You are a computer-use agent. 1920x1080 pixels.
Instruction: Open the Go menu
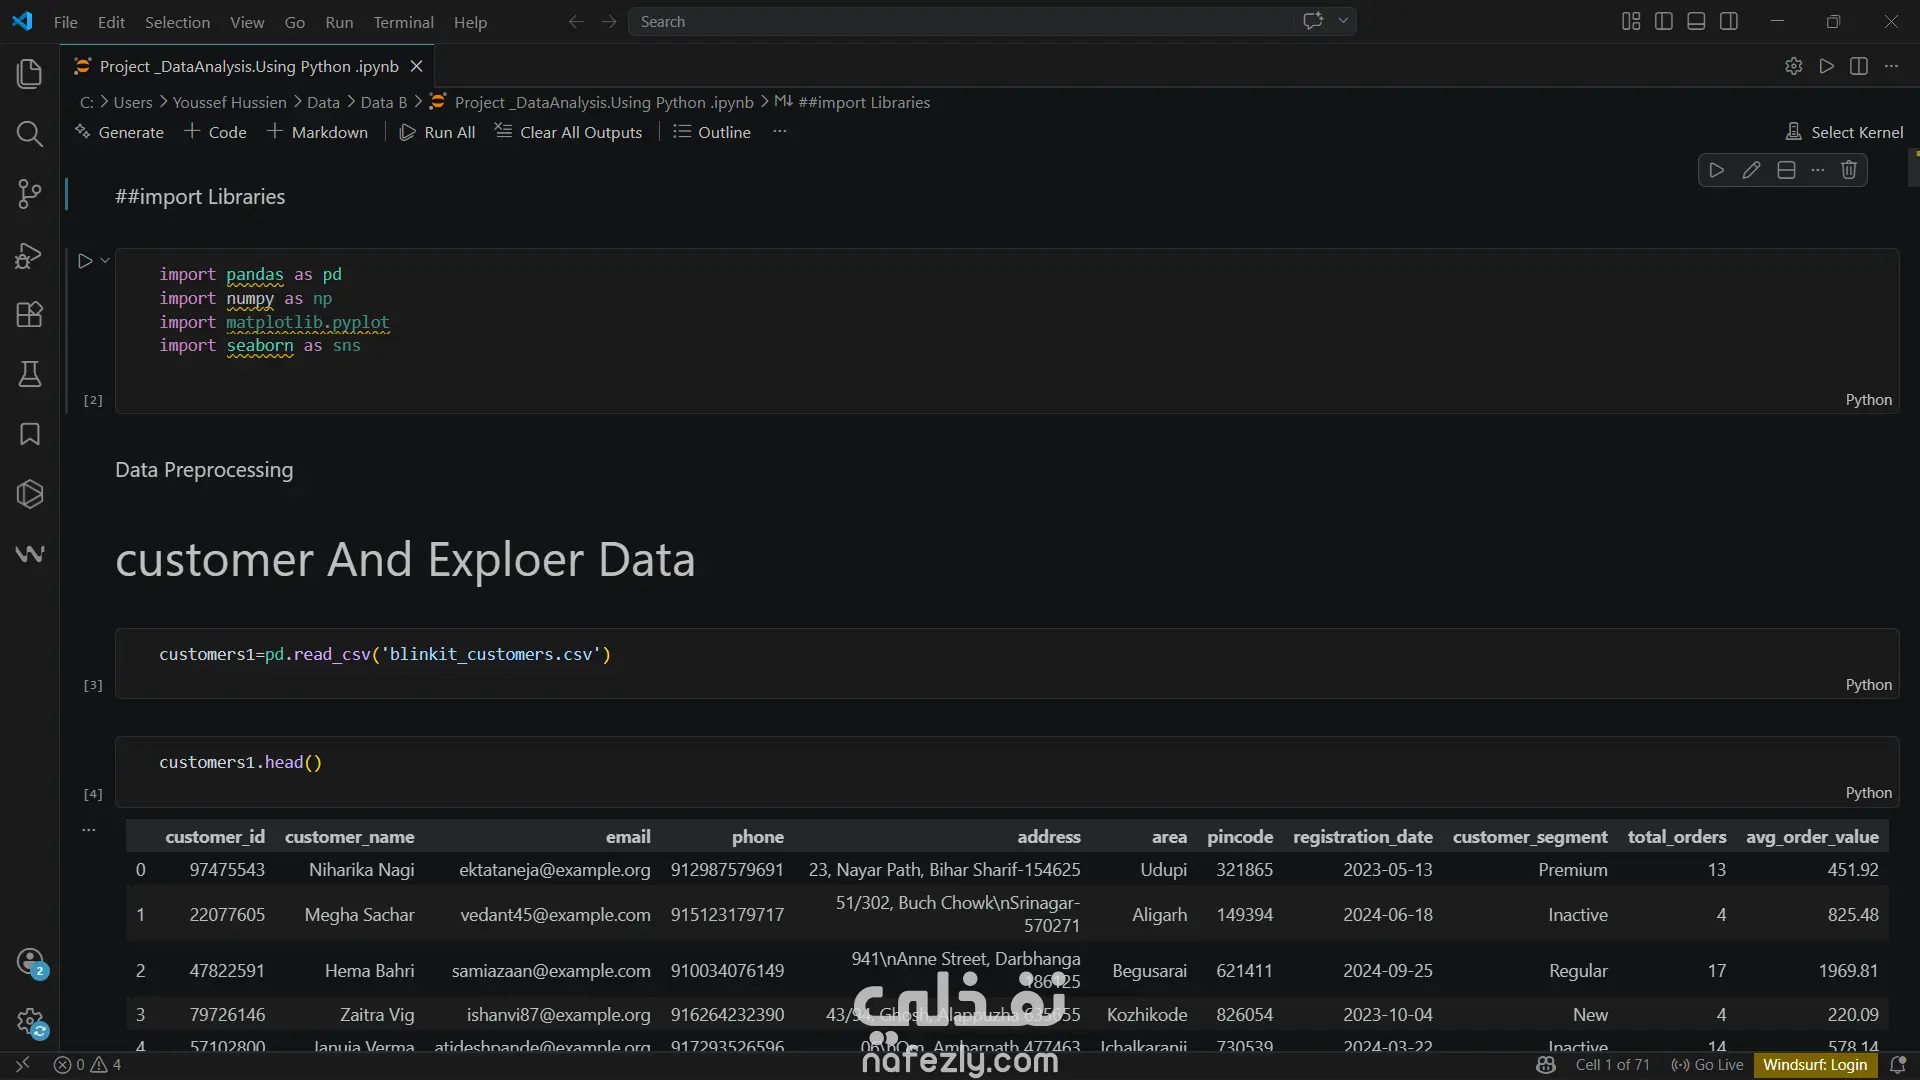(x=294, y=22)
